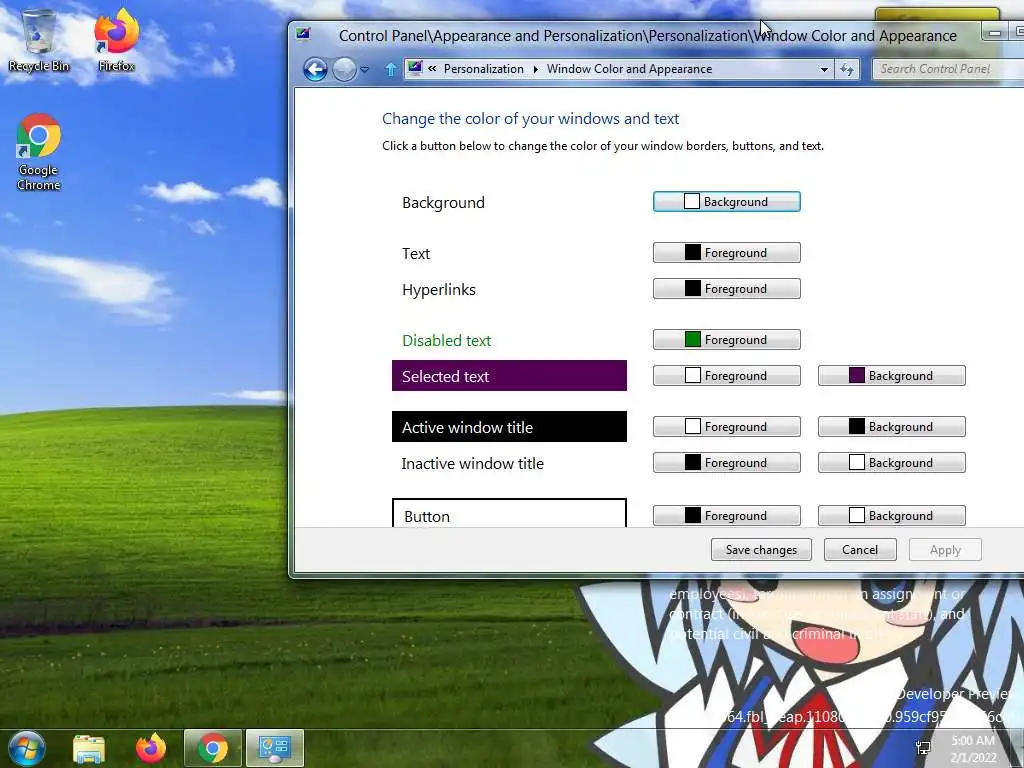Open File Explorer from the taskbar
This screenshot has height=768, width=1024.
pyautogui.click(x=89, y=748)
